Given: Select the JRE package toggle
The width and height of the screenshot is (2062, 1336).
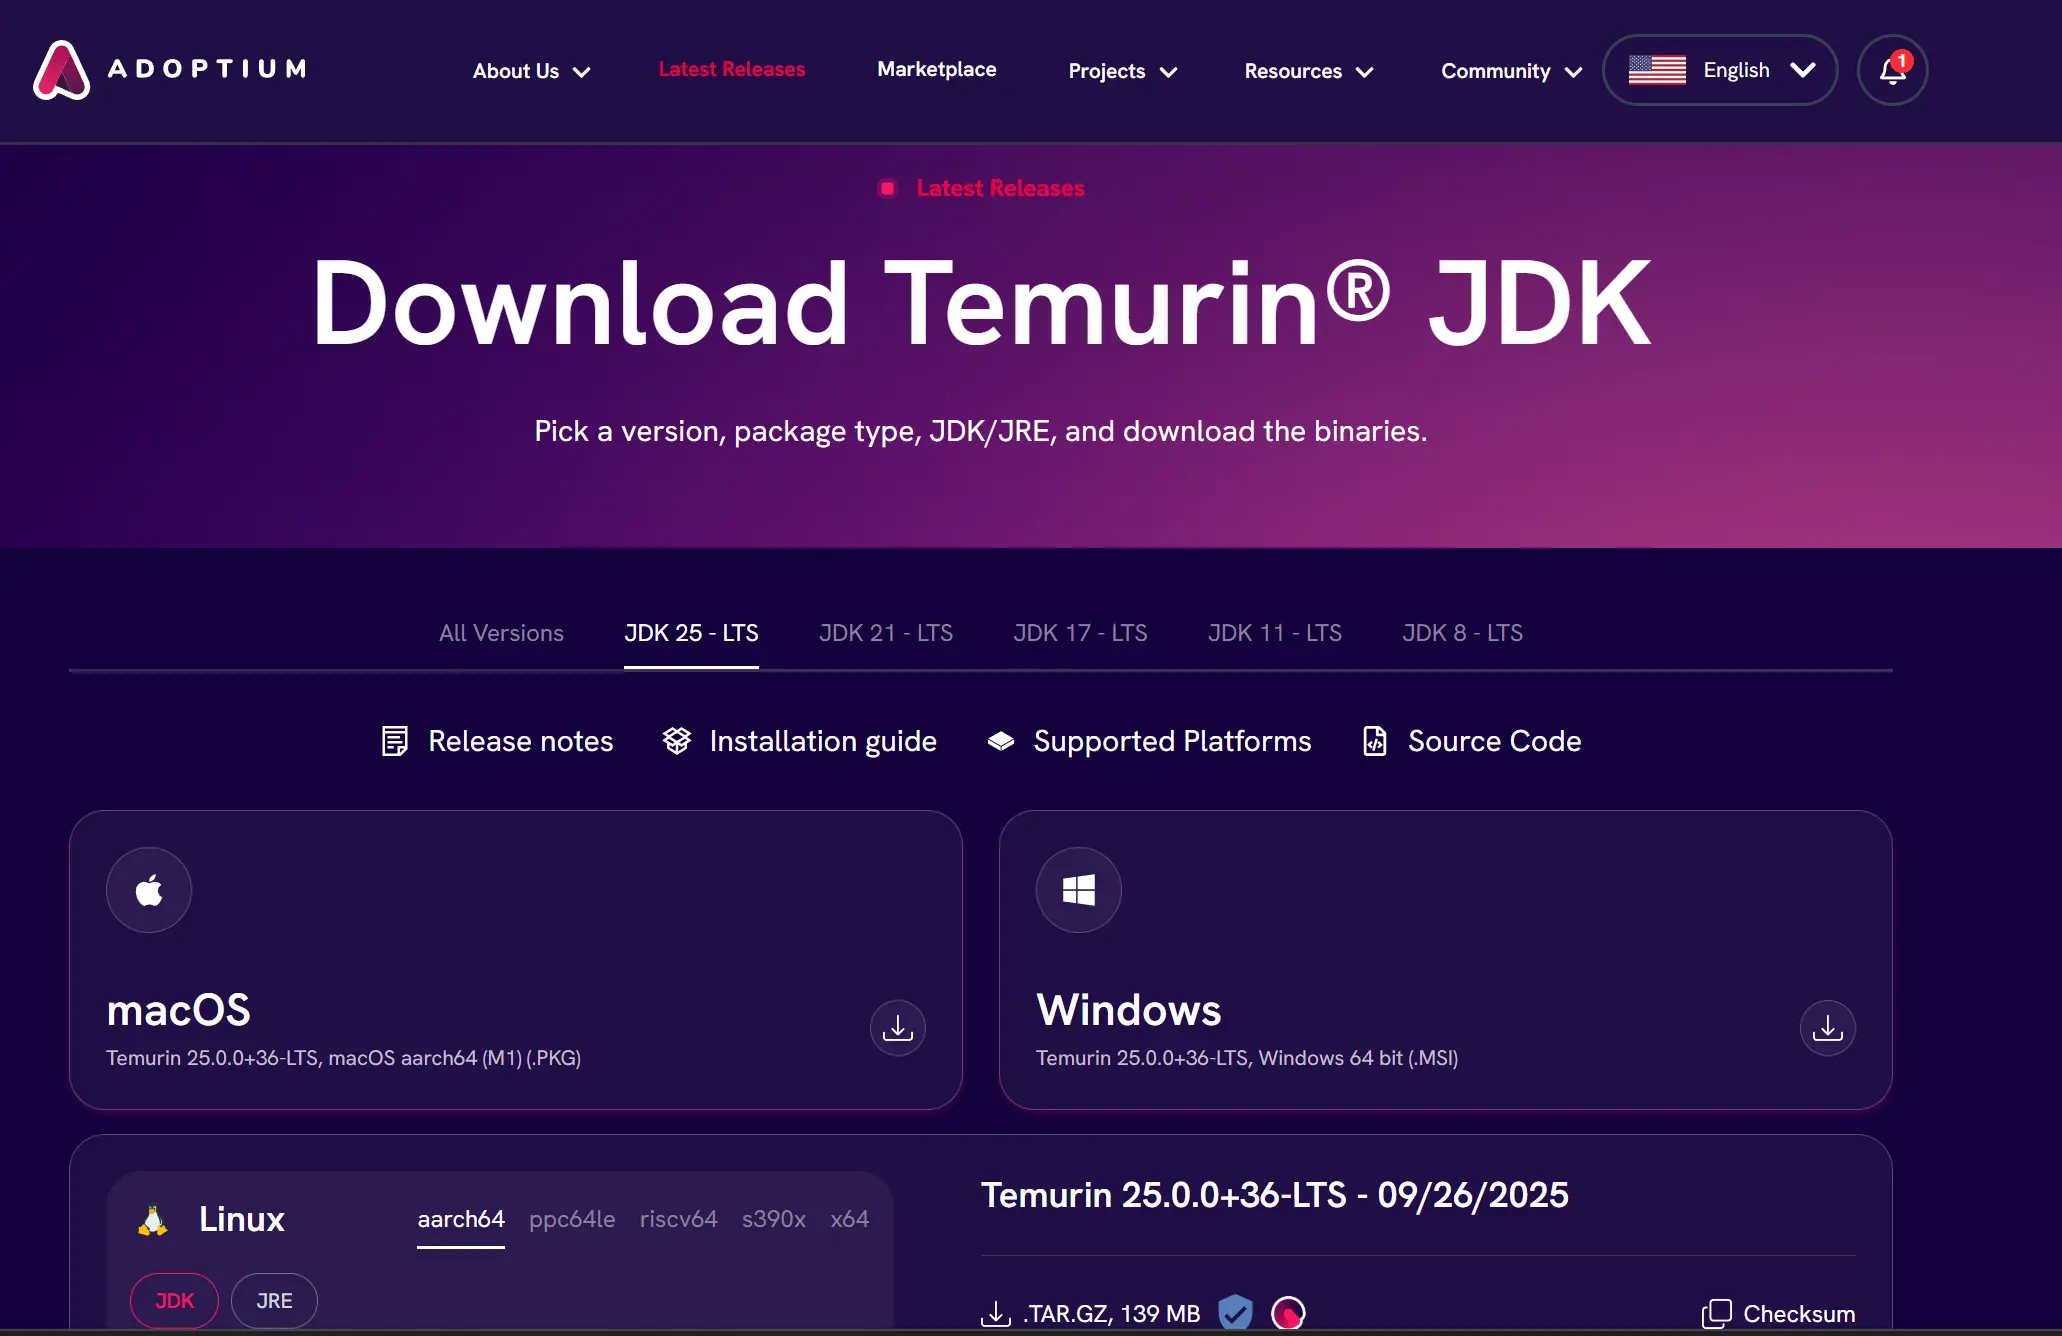Looking at the screenshot, I should point(274,1300).
